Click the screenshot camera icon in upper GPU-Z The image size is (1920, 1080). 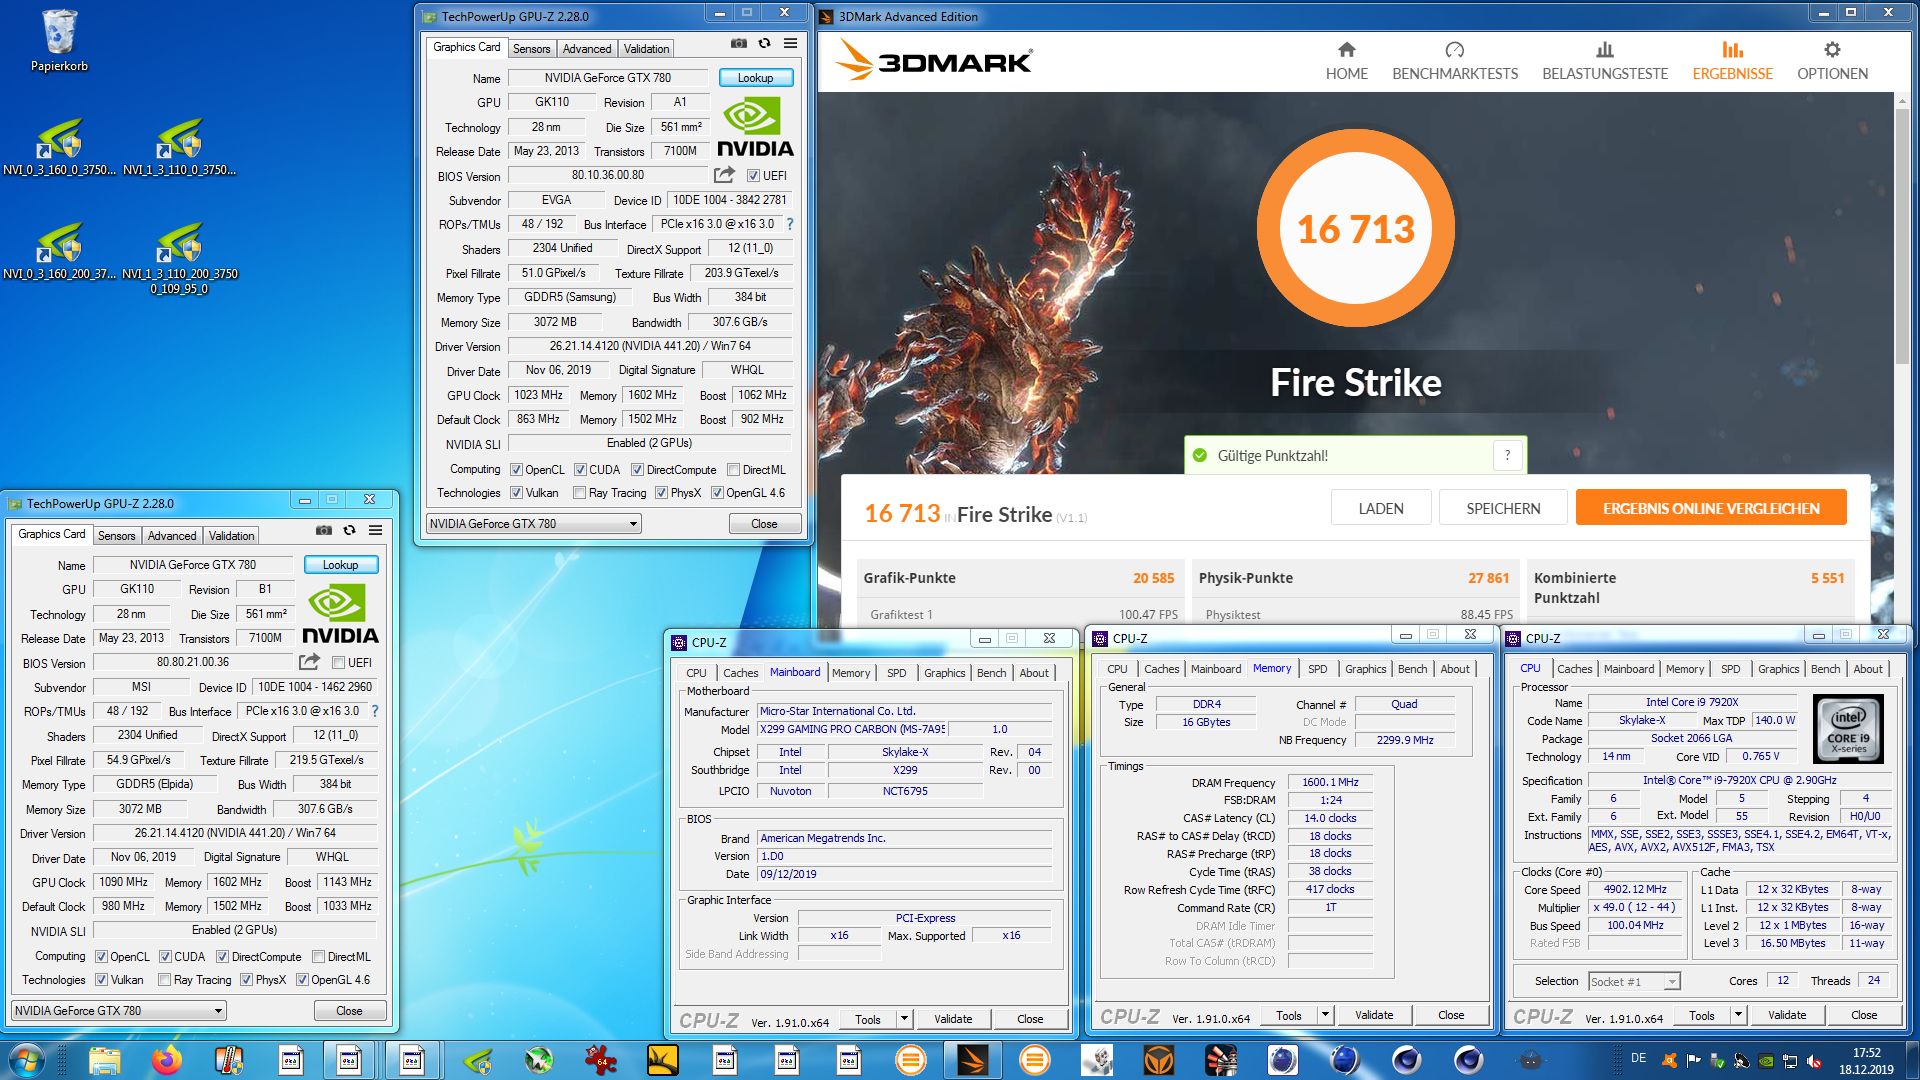pyautogui.click(x=738, y=44)
